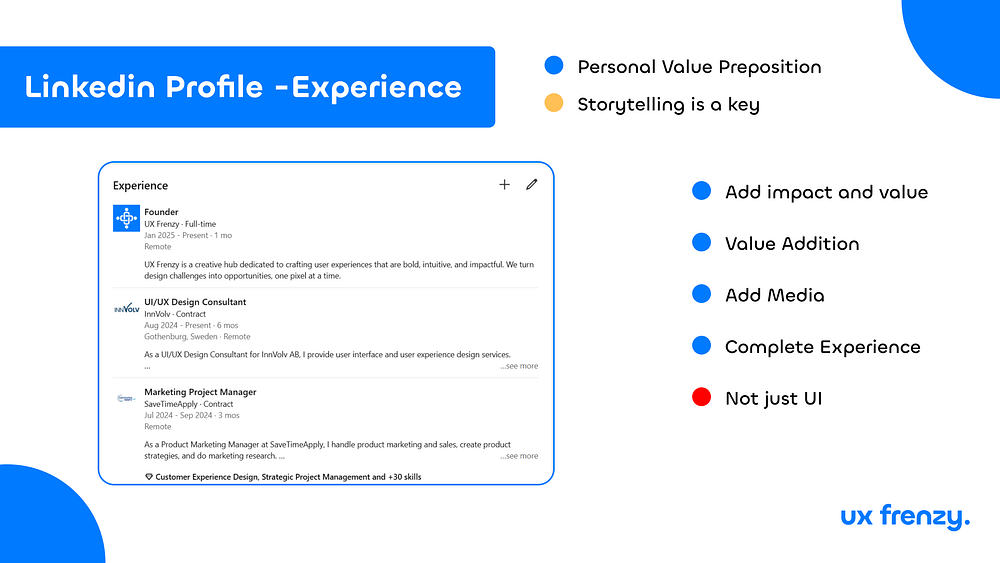
Task: Expand see more under UI/UX Design Consultant
Action: pos(519,366)
